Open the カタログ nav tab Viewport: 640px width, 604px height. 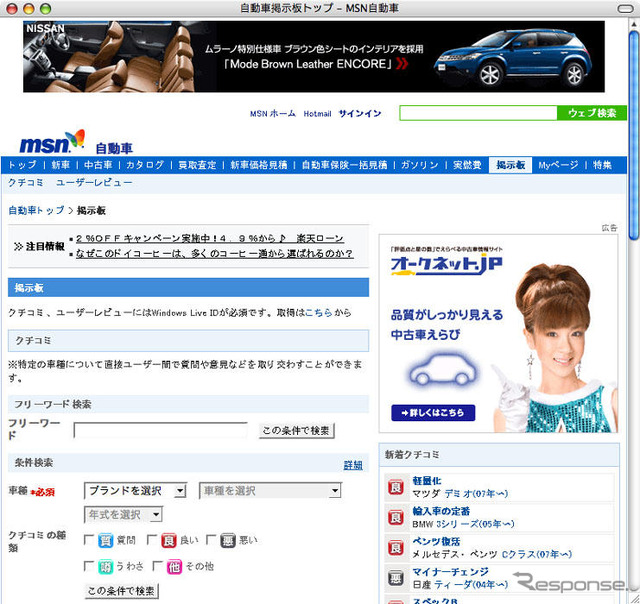pyautogui.click(x=145, y=165)
